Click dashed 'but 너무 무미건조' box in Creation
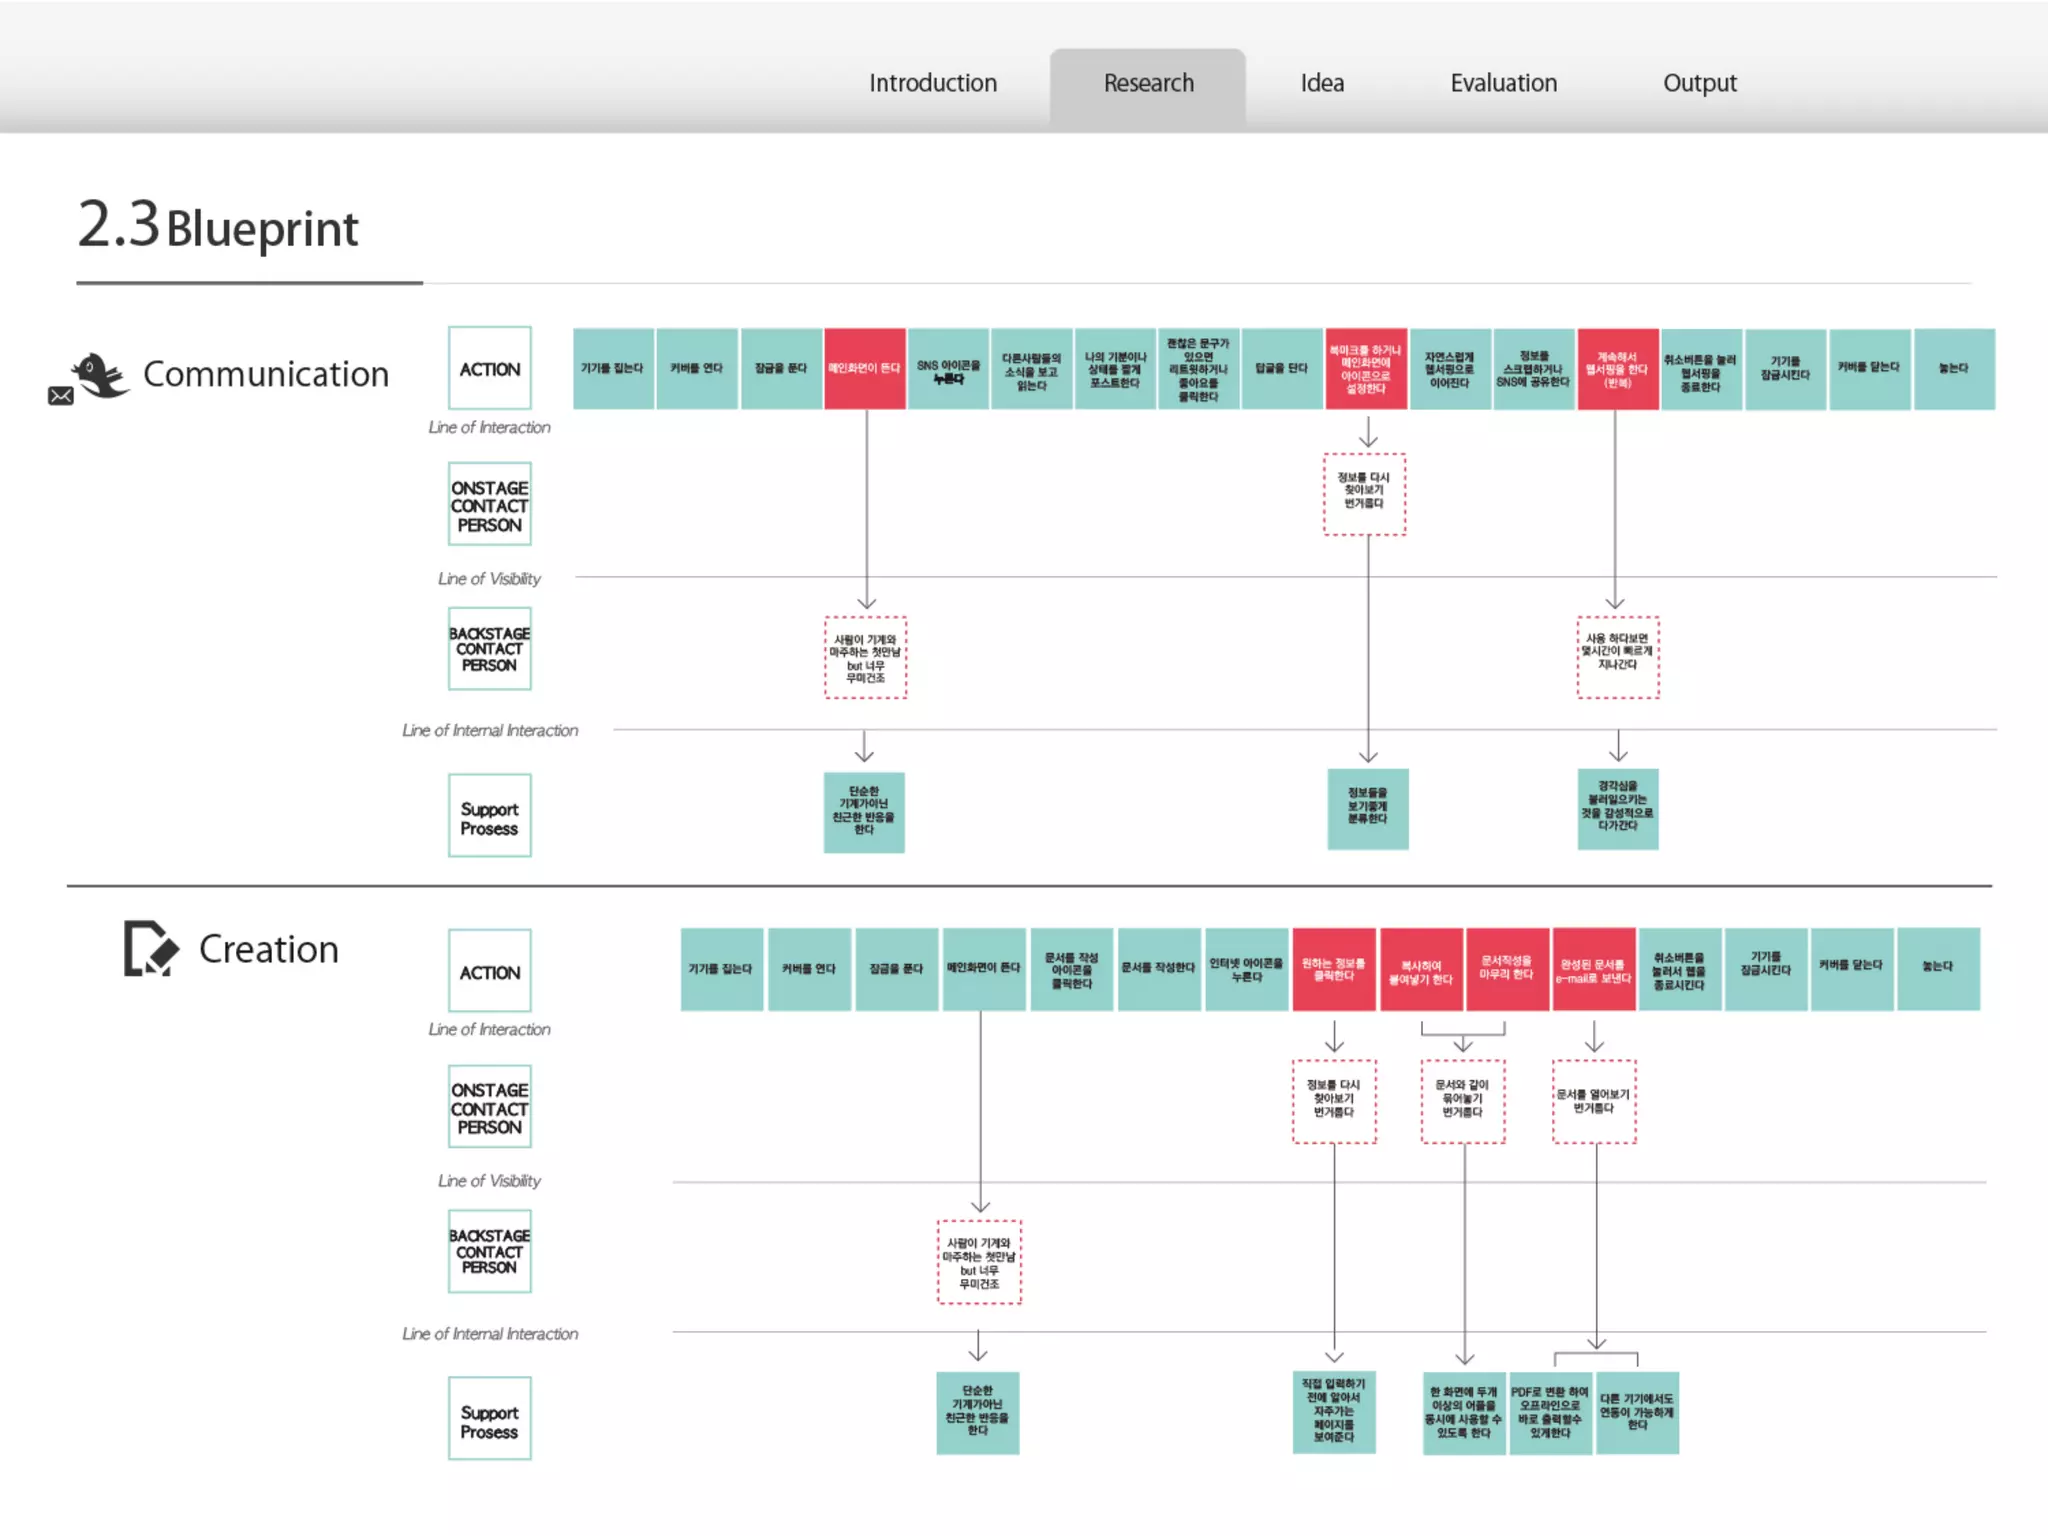 point(979,1263)
